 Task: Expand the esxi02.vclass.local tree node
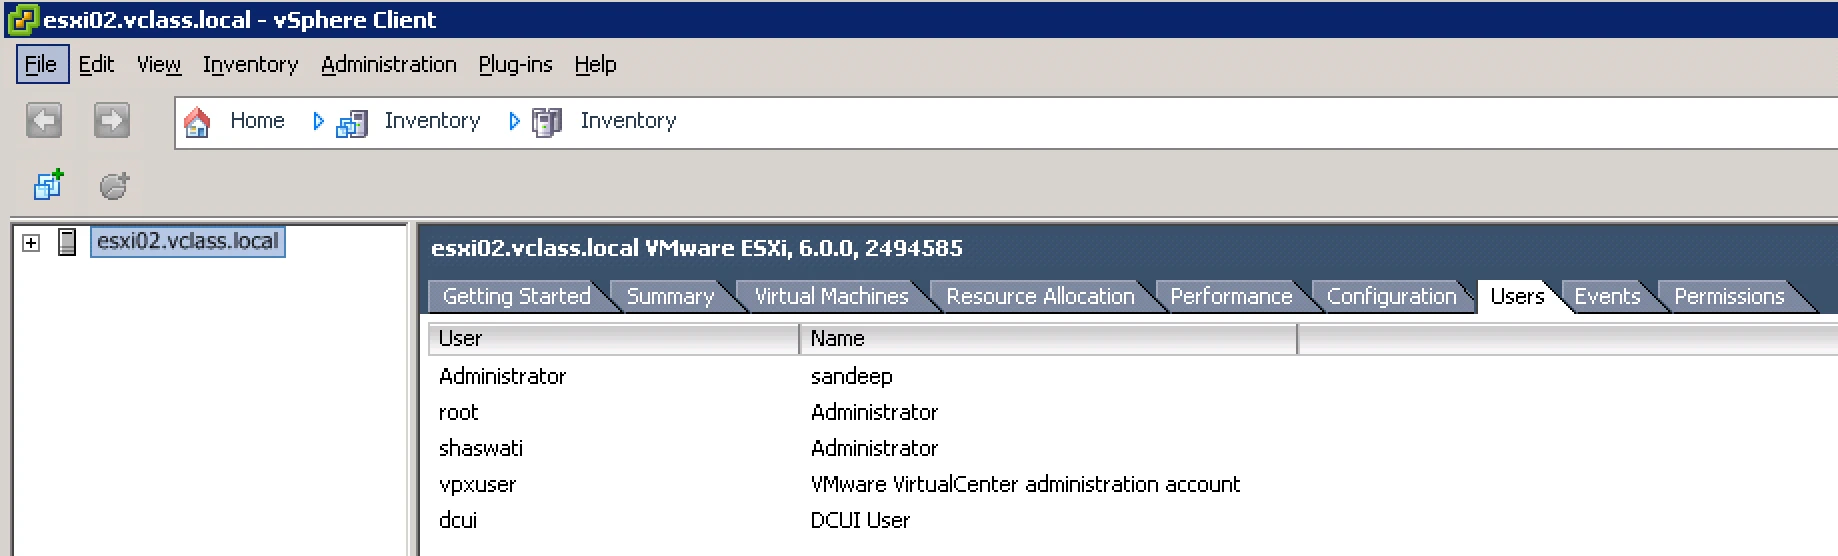[31, 243]
